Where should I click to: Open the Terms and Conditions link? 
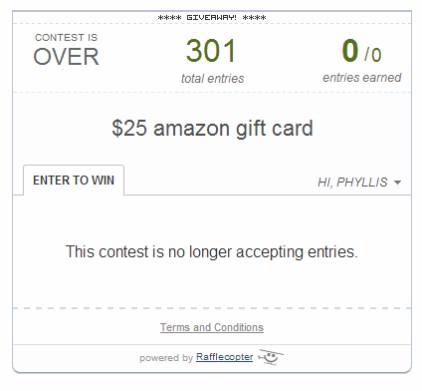point(212,327)
